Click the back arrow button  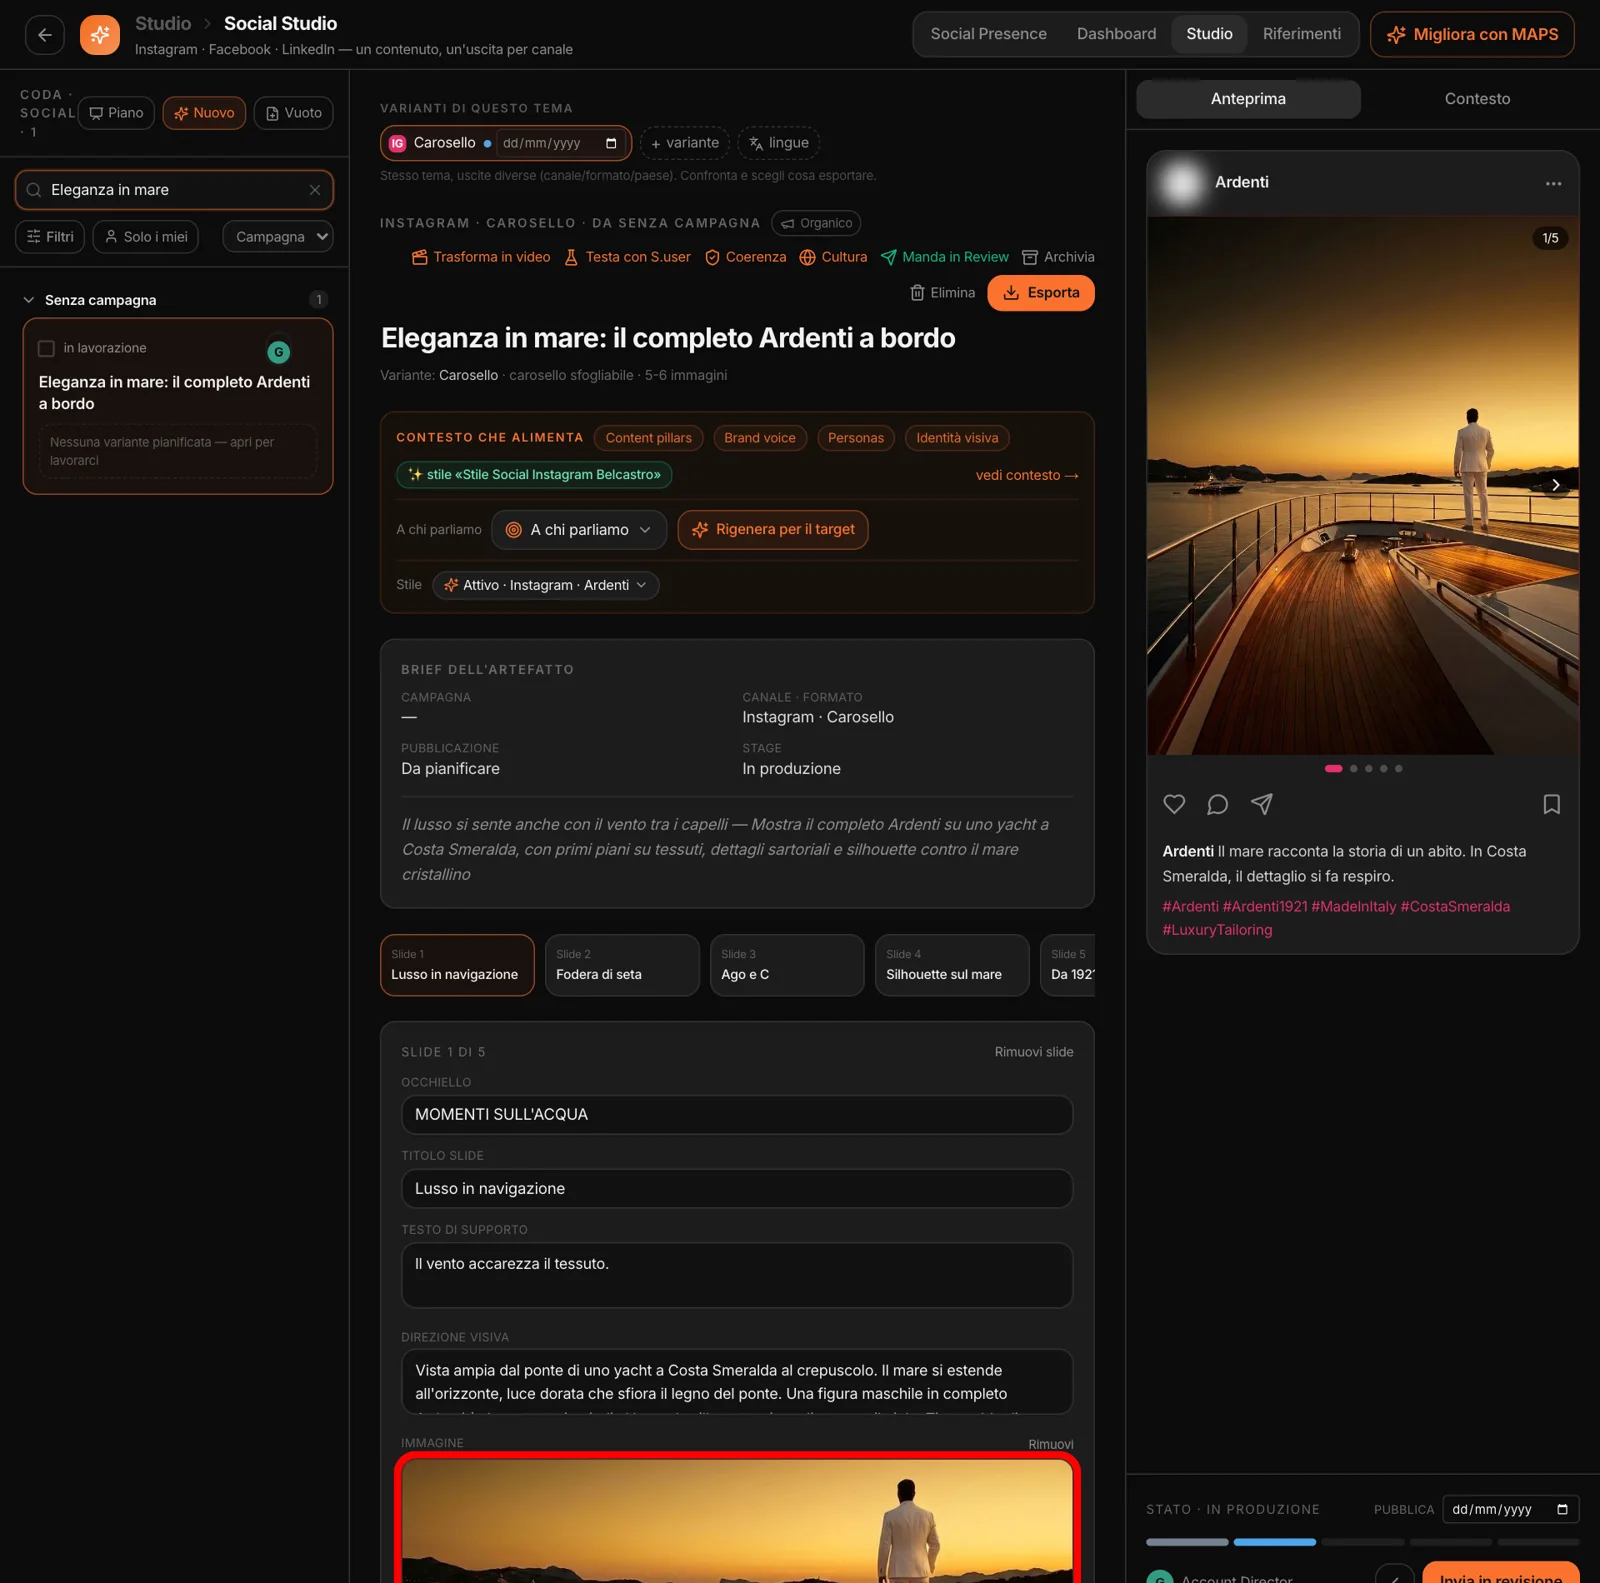click(x=45, y=35)
